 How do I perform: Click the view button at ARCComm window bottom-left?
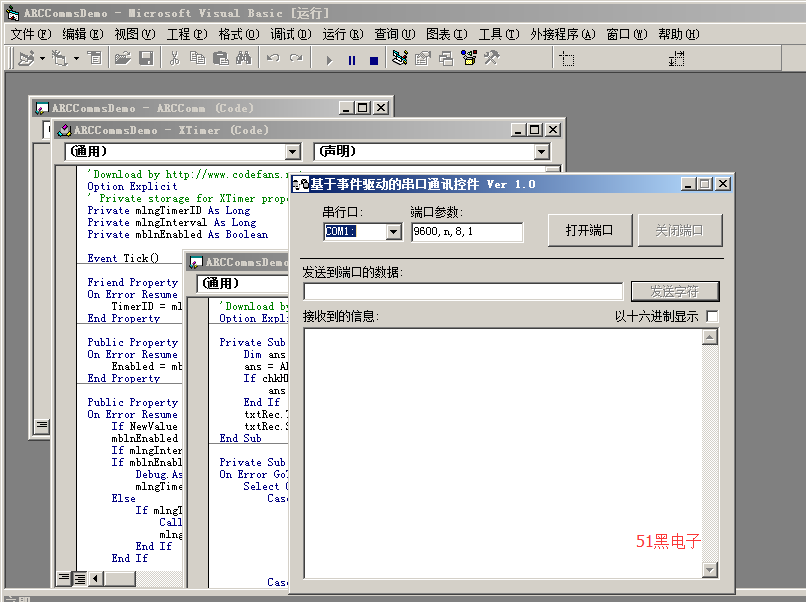(x=42, y=425)
